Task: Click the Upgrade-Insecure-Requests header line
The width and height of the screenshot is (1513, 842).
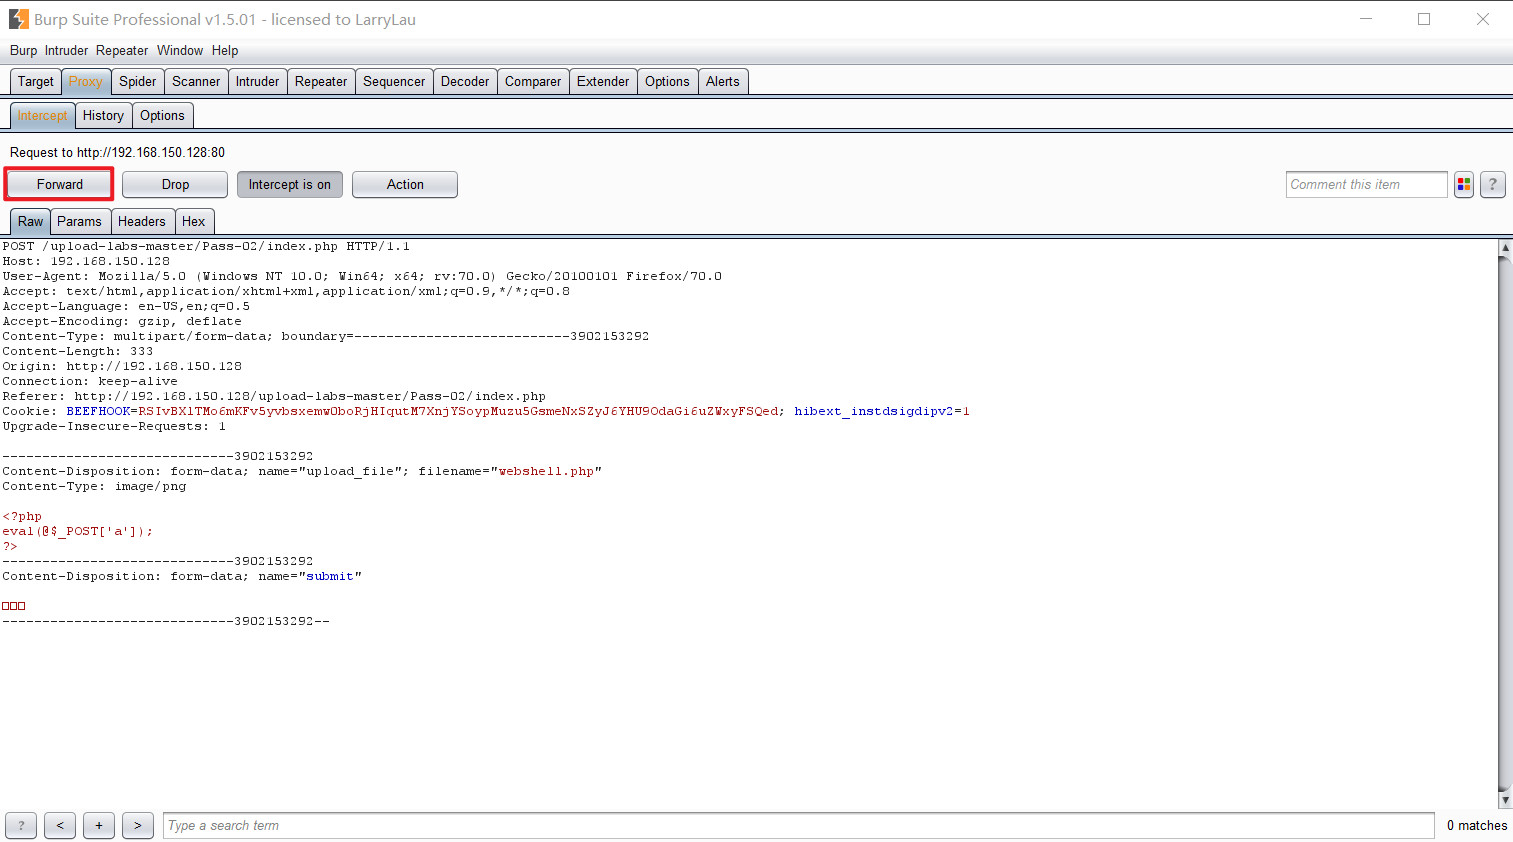Action: 114,426
